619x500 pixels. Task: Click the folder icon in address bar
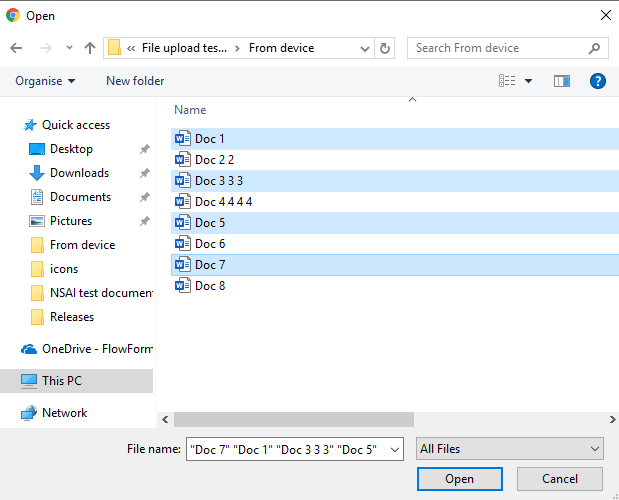pyautogui.click(x=114, y=48)
